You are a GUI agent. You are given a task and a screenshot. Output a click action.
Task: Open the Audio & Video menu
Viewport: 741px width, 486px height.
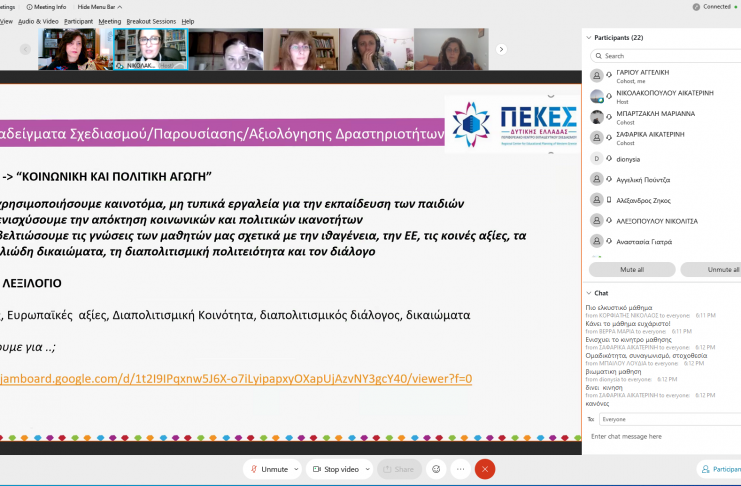(38, 21)
